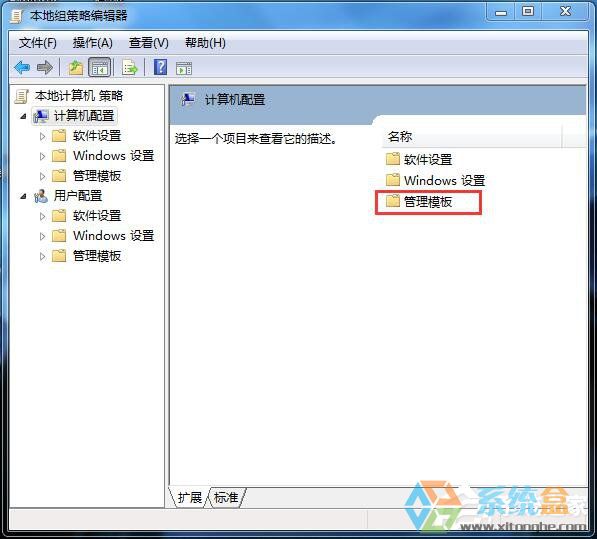Switch to the 扩展 tab
597x539 pixels.
[190, 497]
